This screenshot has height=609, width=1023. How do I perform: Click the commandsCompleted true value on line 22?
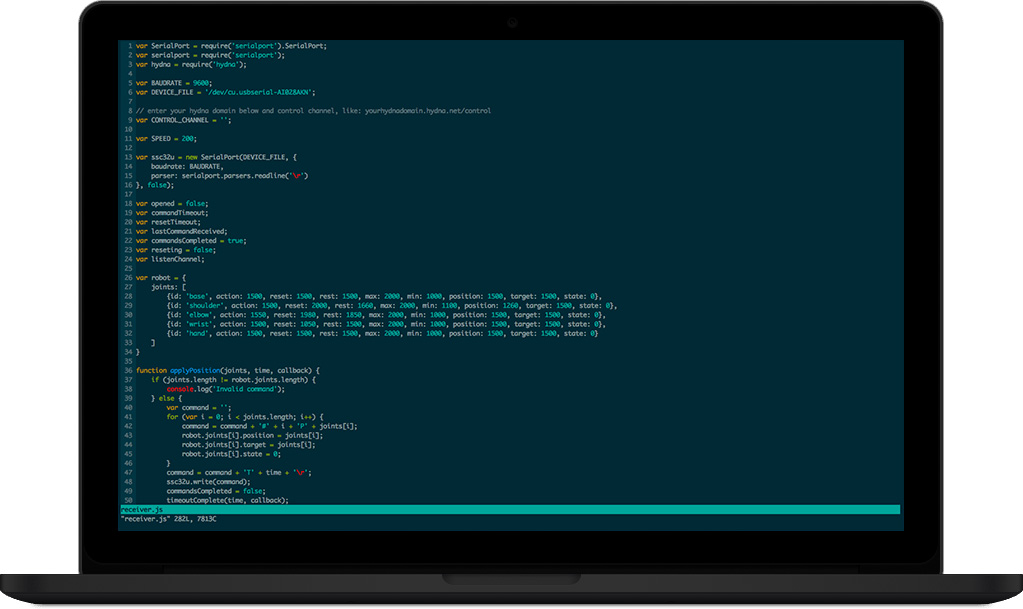tap(234, 240)
